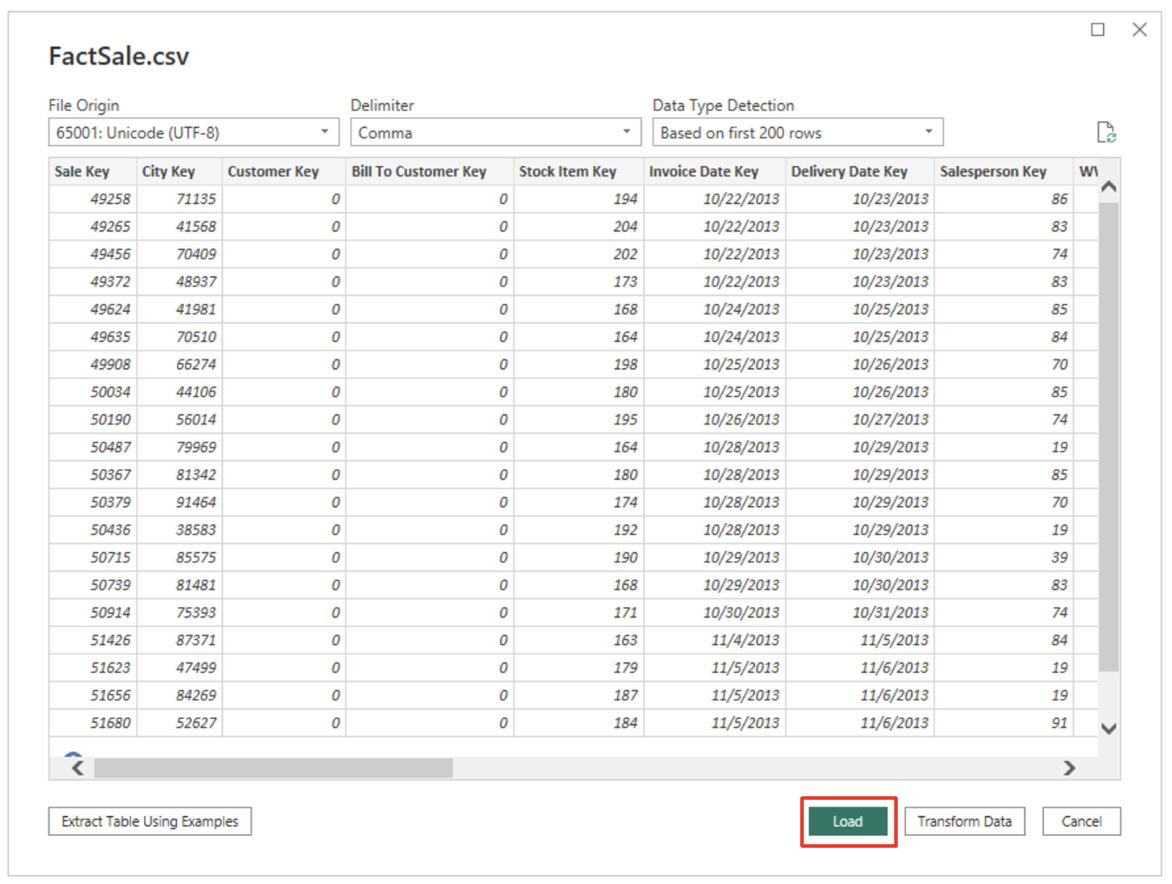Click the scroll down arrow of table
The height and width of the screenshot is (884, 1172).
point(1108,728)
